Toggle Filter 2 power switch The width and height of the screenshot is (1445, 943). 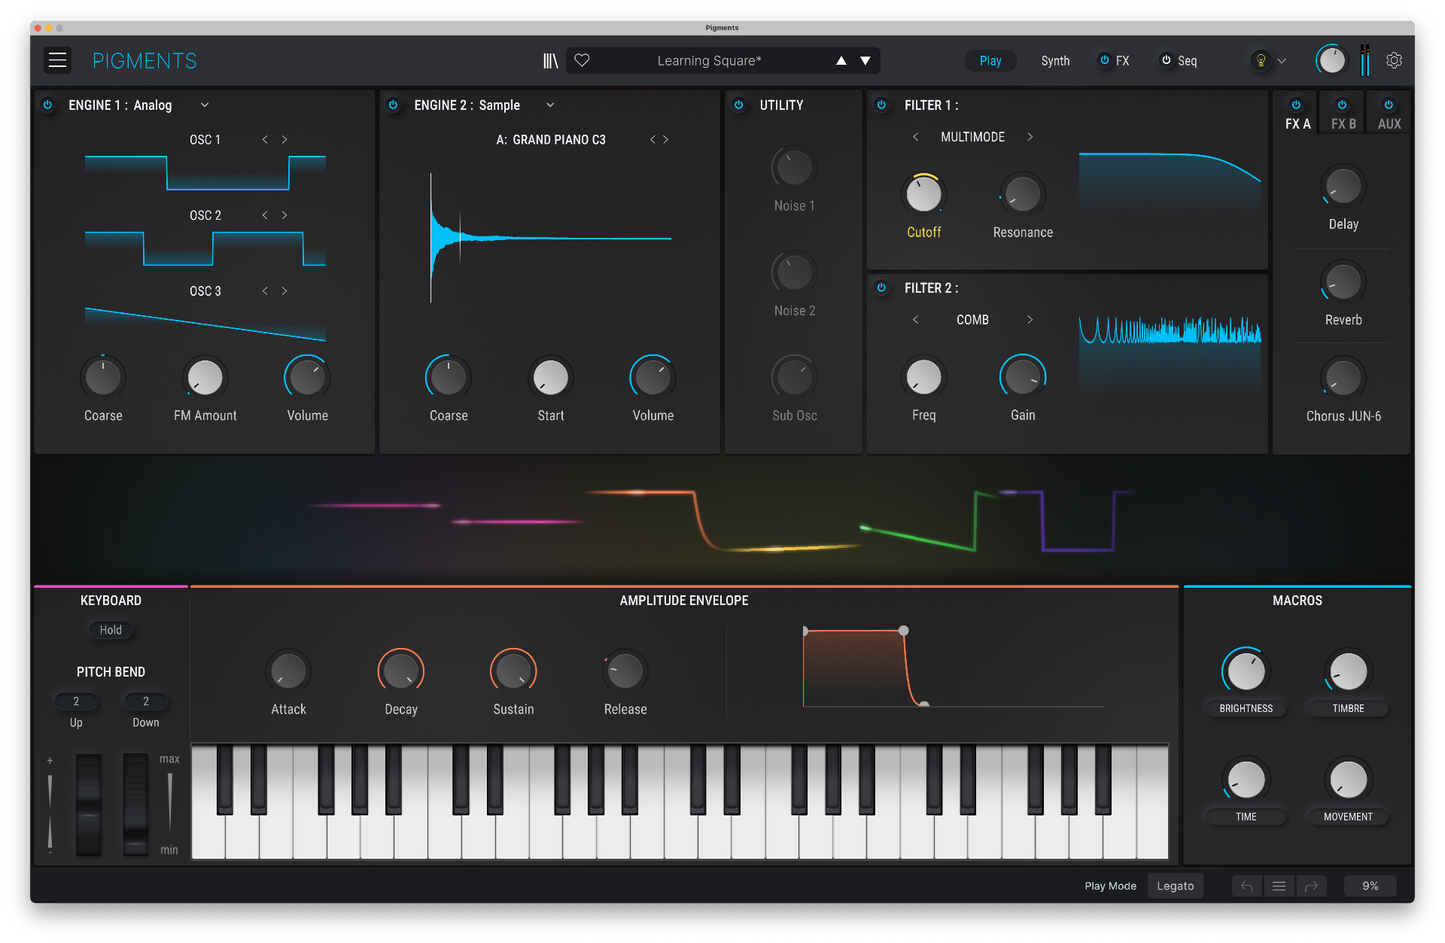pos(882,288)
